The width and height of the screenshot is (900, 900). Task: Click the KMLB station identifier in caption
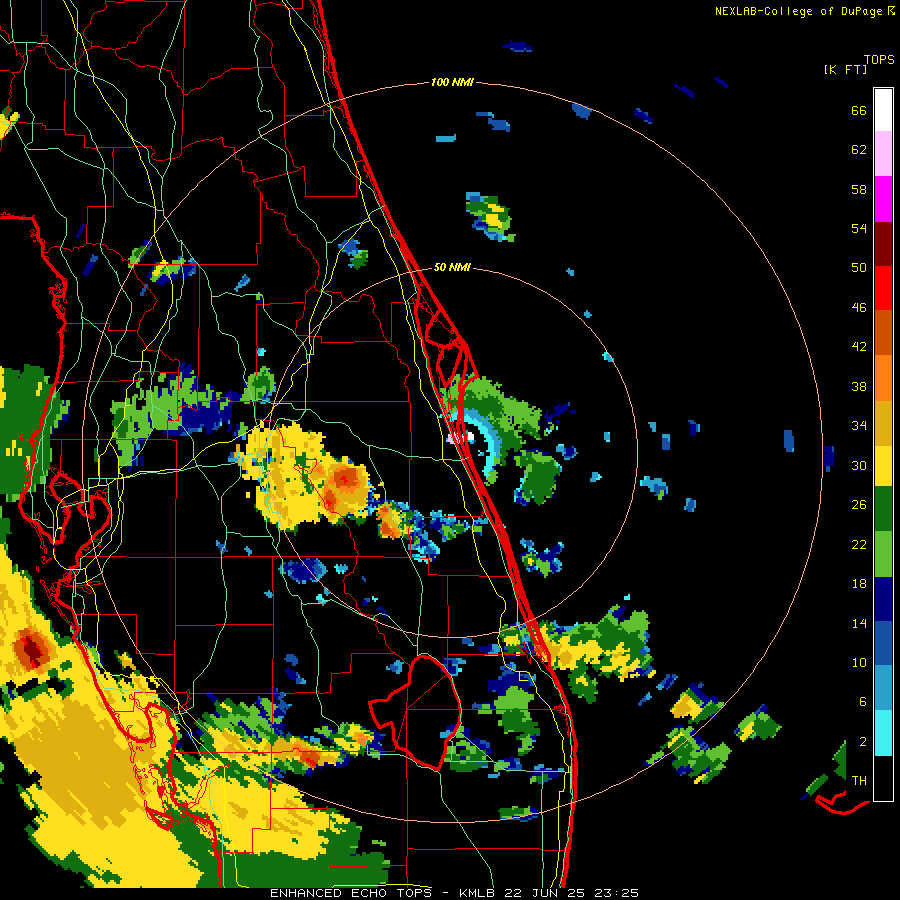pyautogui.click(x=478, y=893)
